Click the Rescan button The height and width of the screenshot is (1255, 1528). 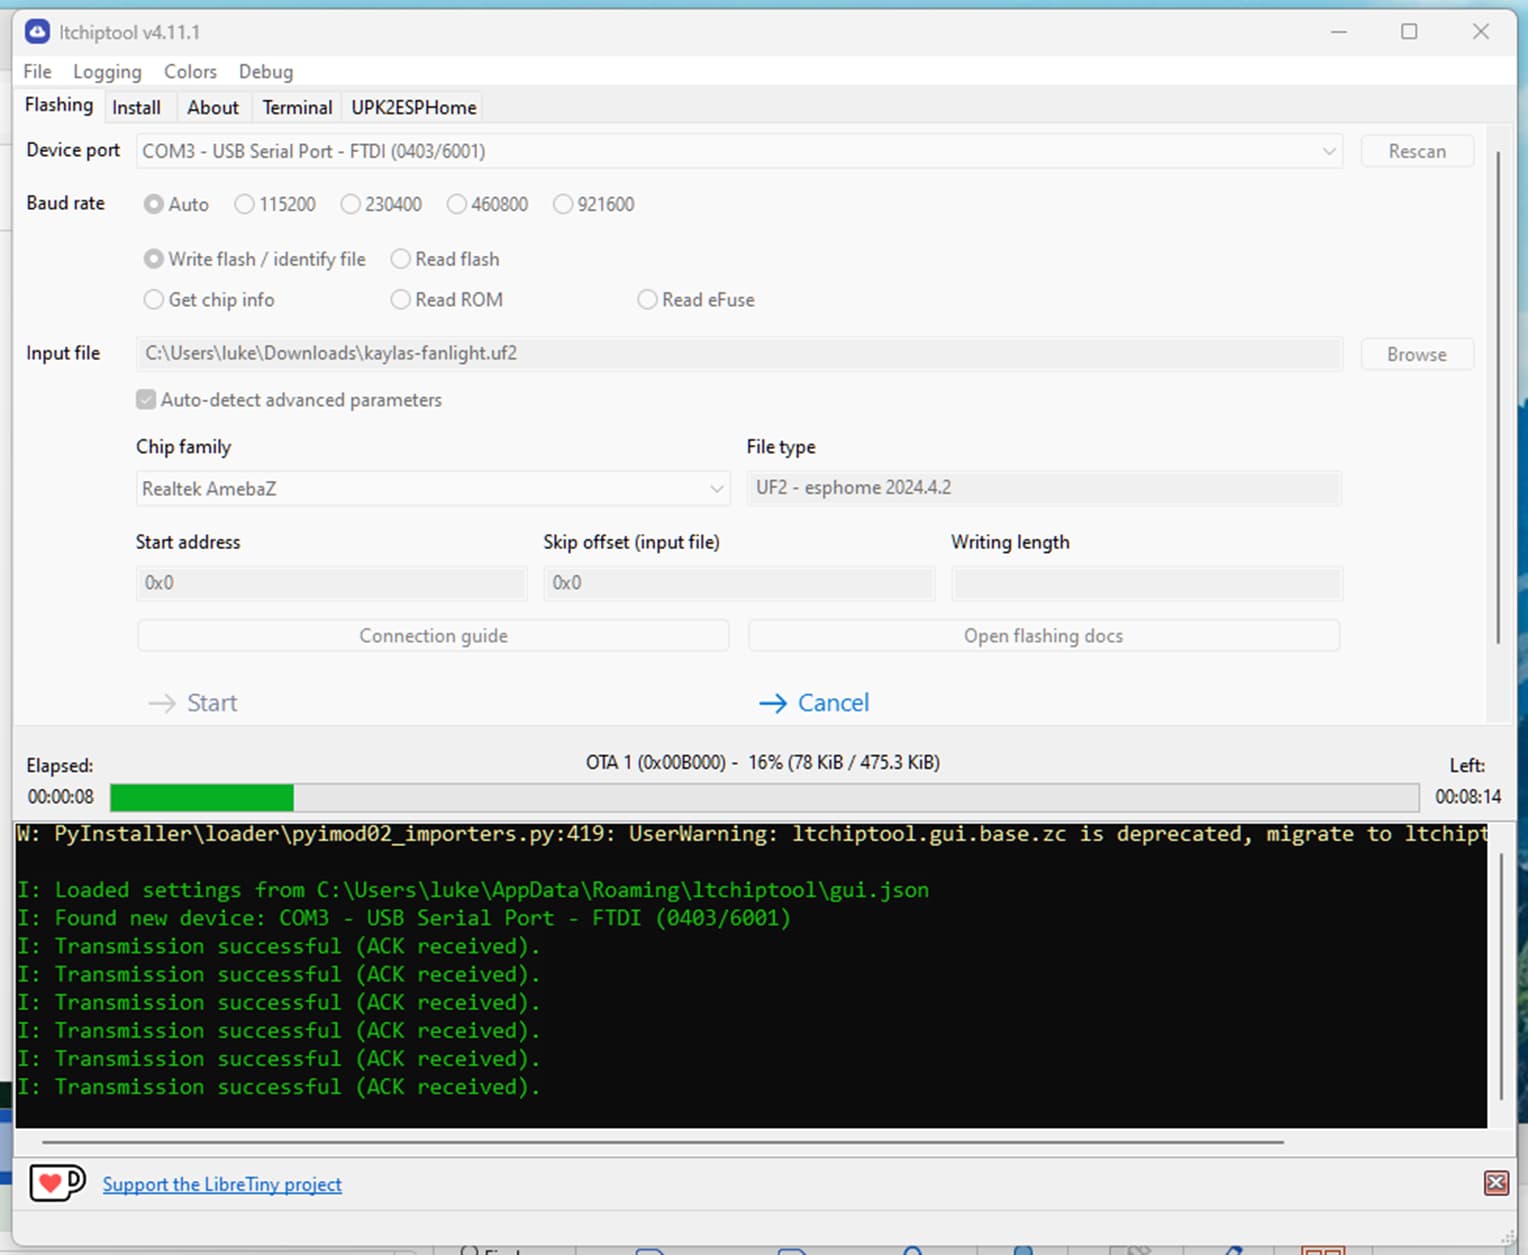[x=1417, y=151]
